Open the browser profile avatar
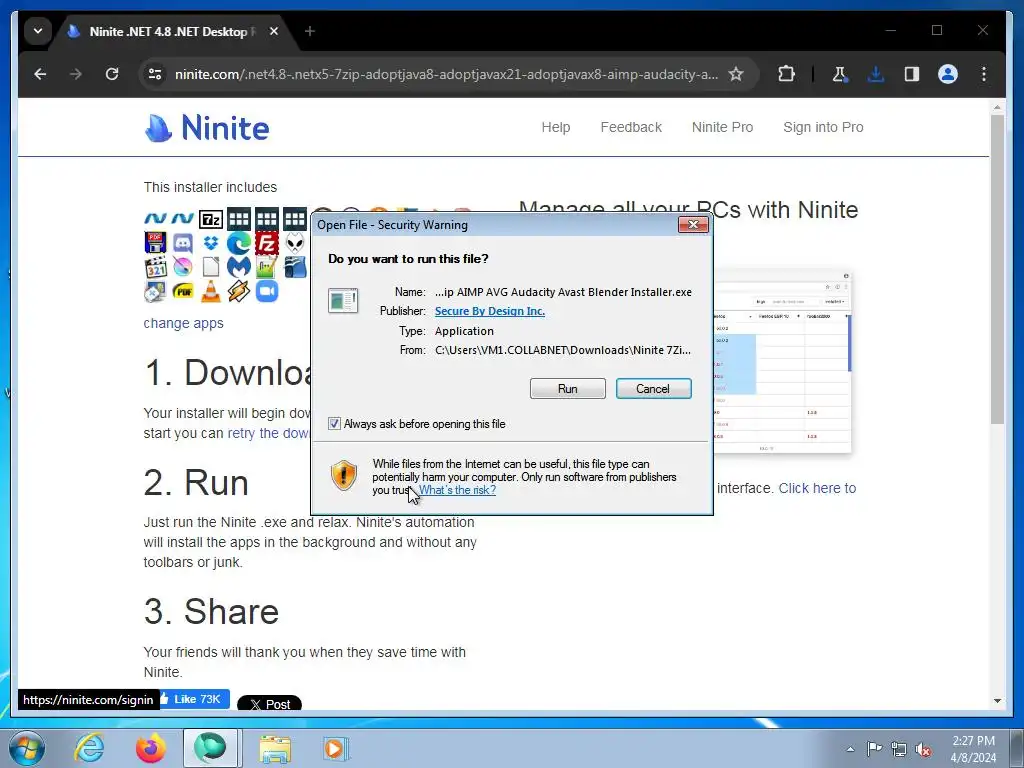 tap(948, 74)
